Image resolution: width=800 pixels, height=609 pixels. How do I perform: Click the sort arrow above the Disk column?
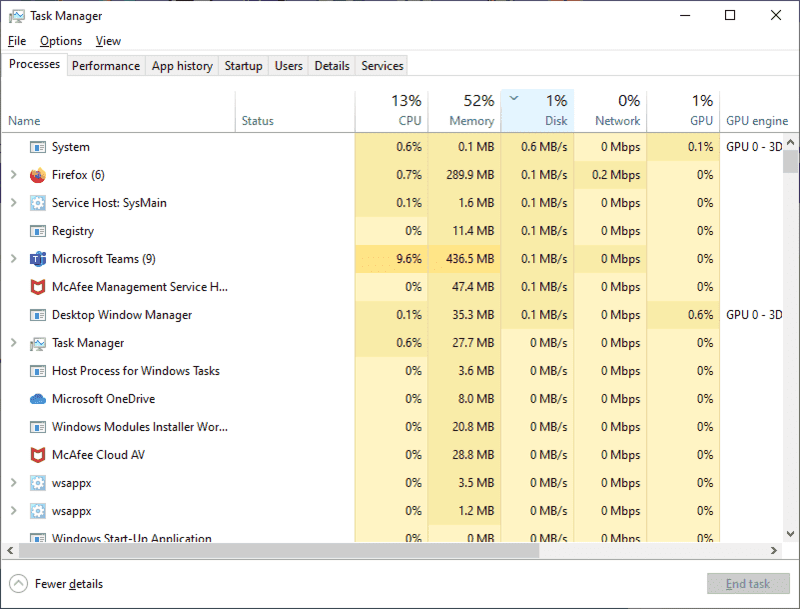click(514, 98)
